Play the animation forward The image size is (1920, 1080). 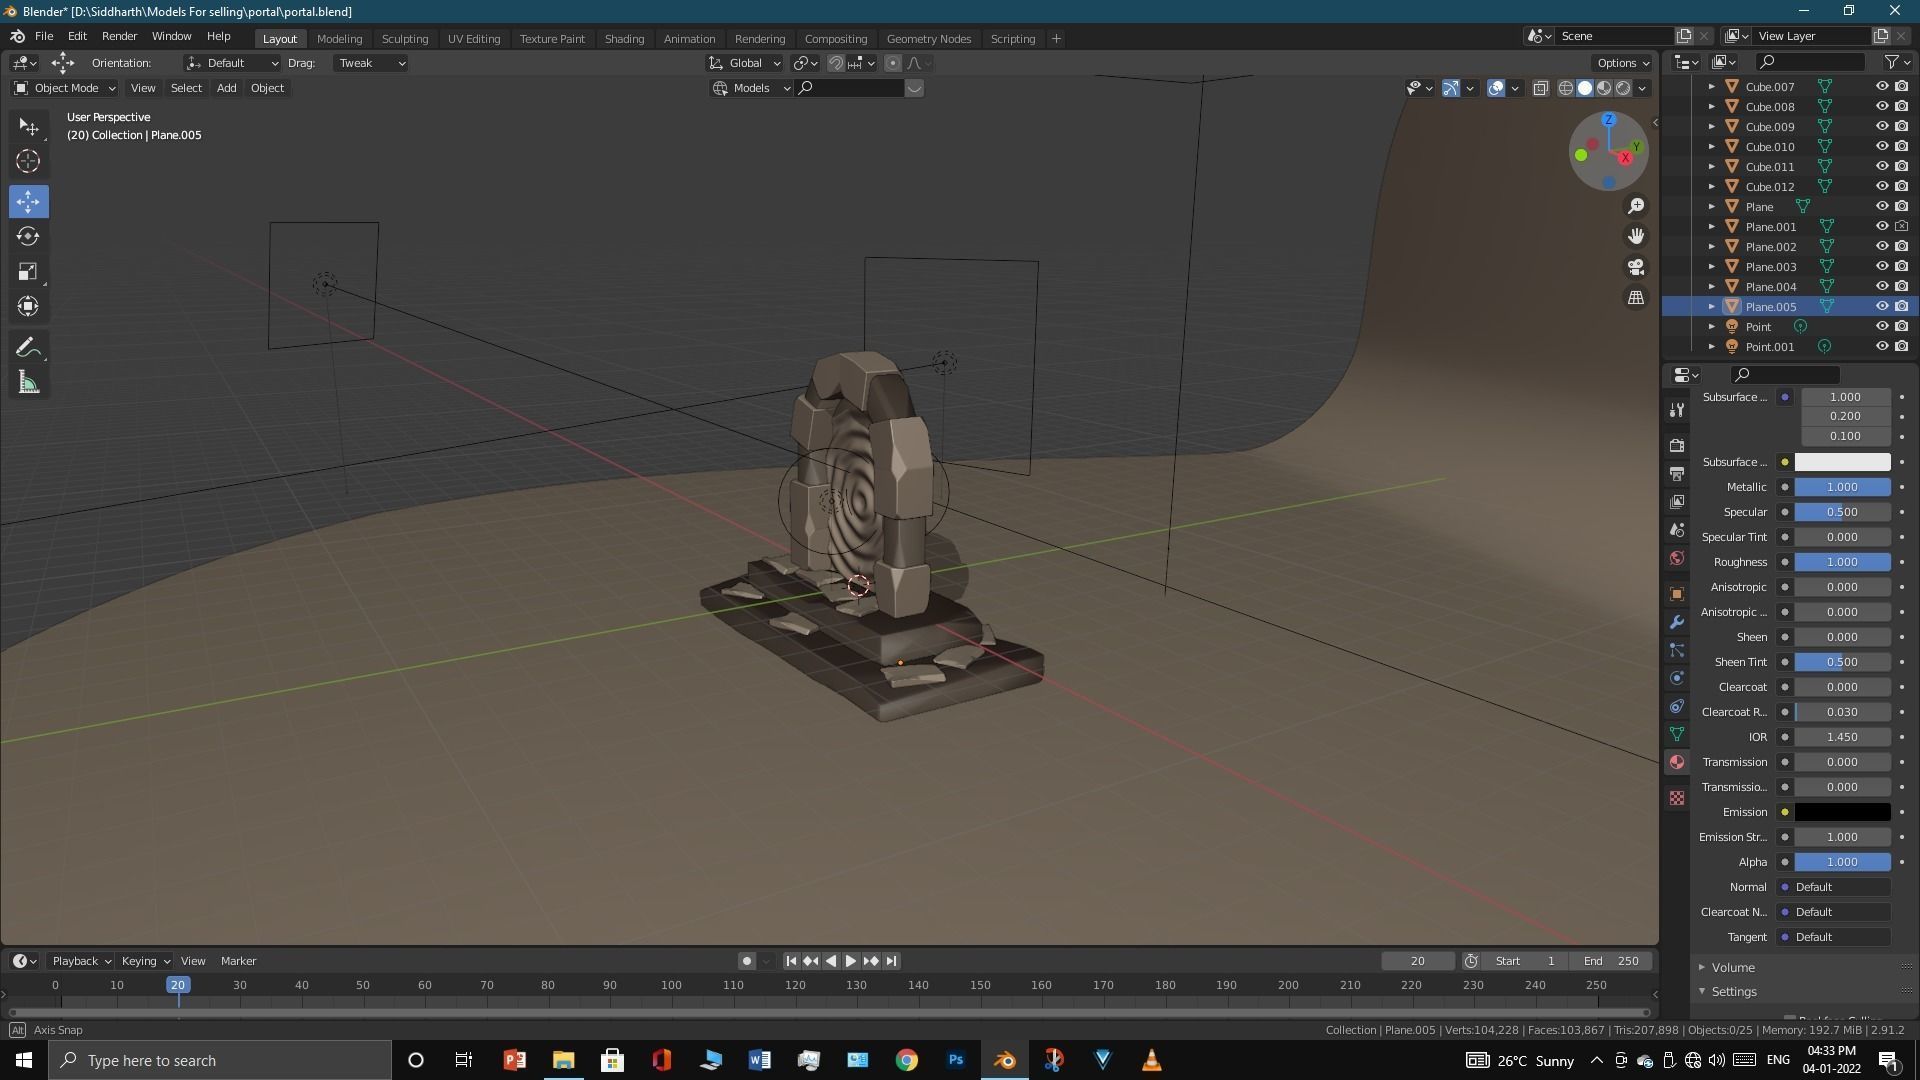(850, 961)
